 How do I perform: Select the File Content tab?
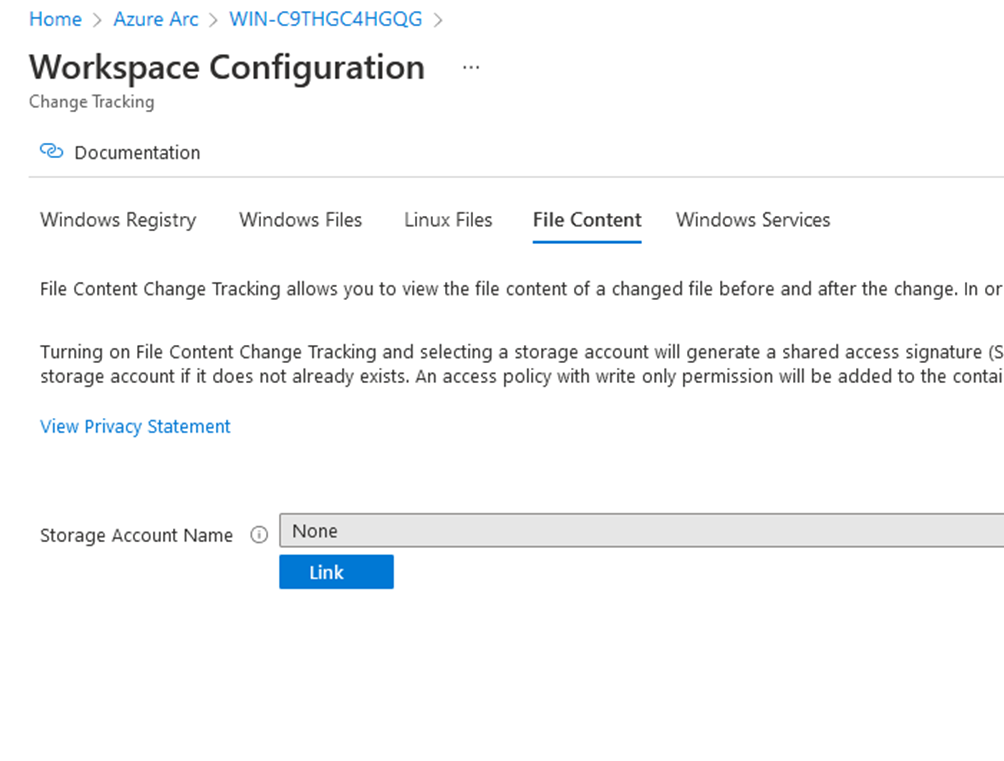click(x=587, y=220)
